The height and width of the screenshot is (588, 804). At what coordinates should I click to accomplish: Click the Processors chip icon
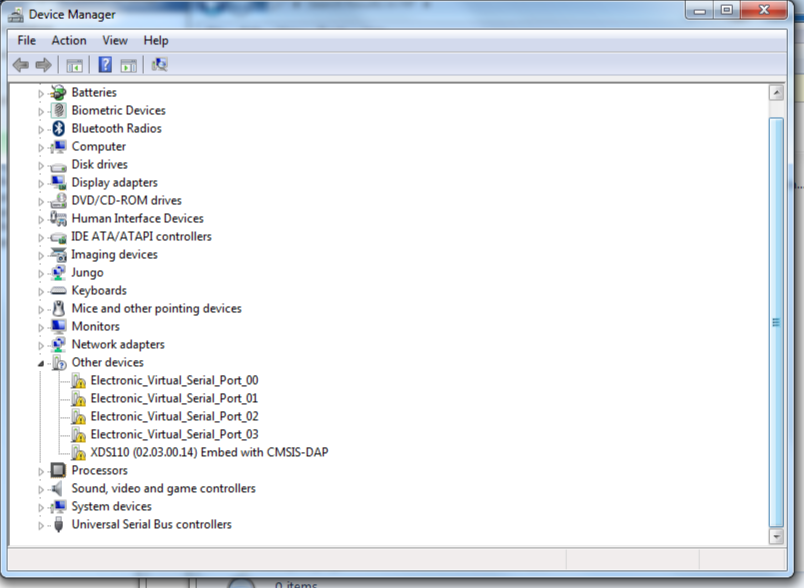(x=58, y=471)
